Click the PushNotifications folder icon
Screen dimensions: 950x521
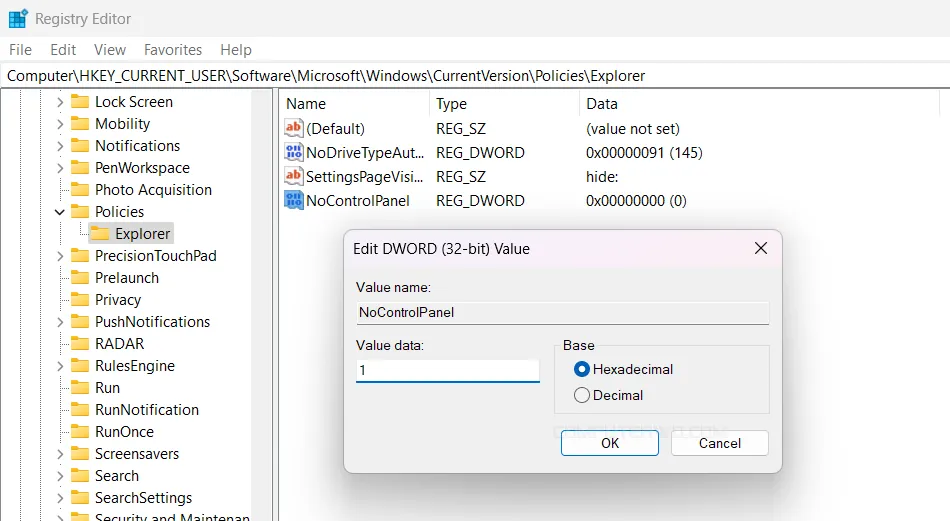coord(80,322)
